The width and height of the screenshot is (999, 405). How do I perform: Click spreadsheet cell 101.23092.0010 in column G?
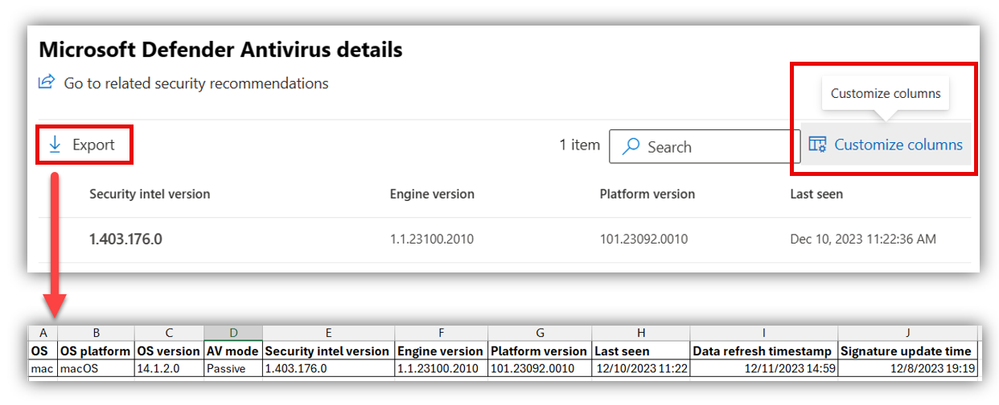click(x=540, y=368)
